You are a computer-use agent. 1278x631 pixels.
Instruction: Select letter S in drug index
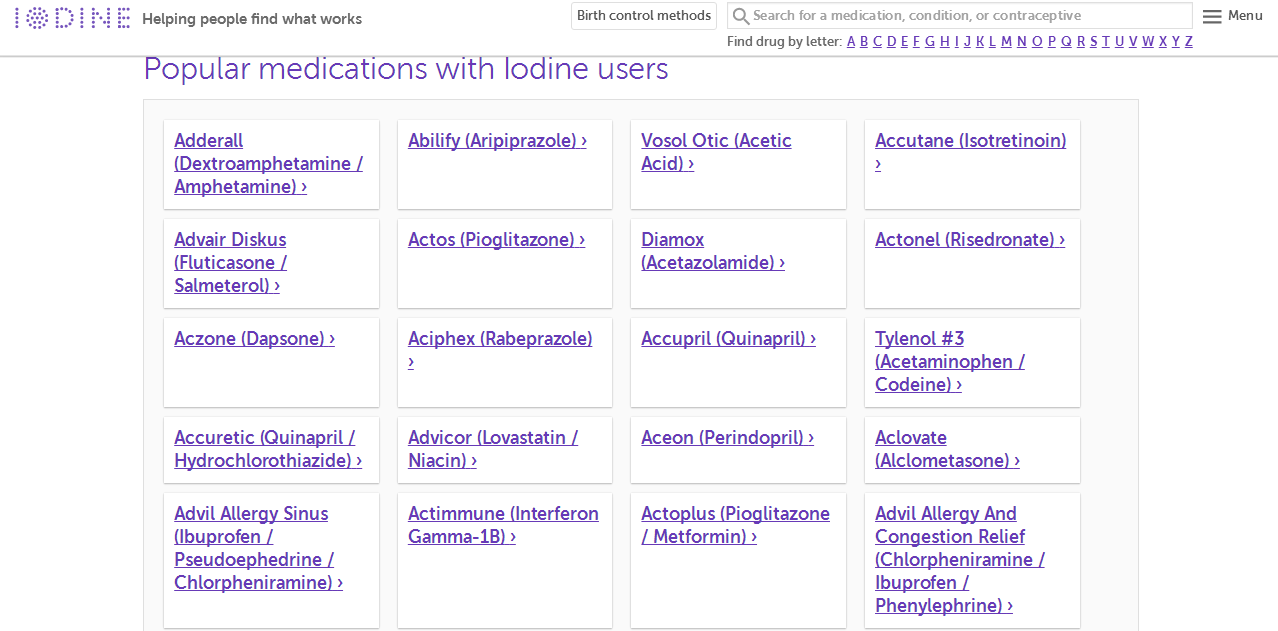point(1094,42)
